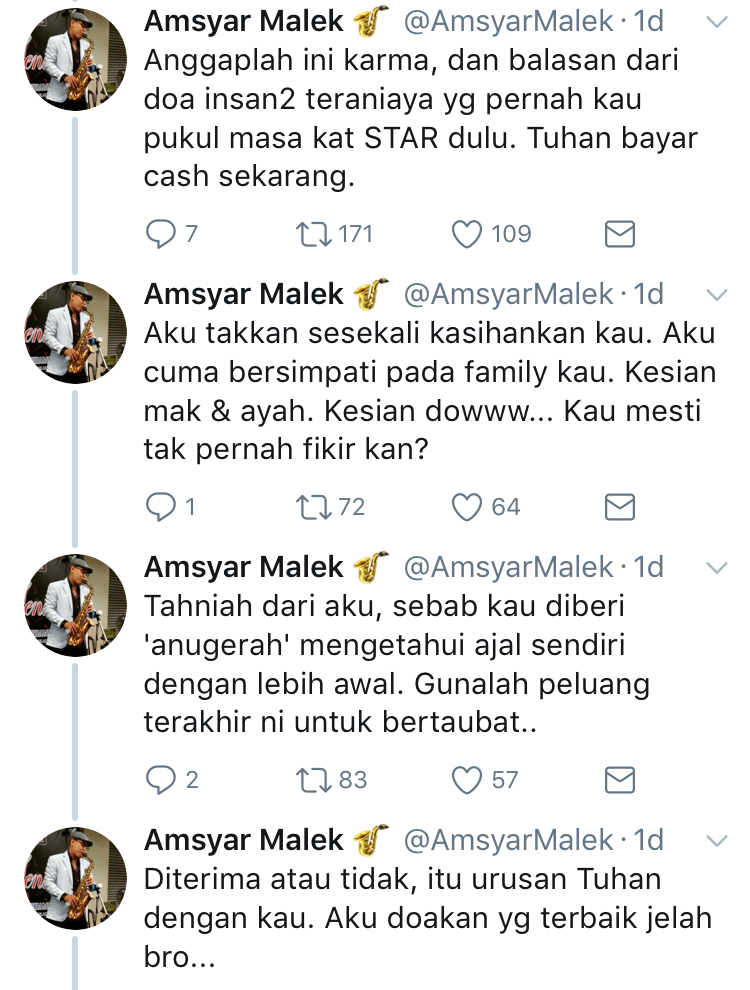Viewport: 750px width, 990px height.
Task: Message the 'Tahniah dari aku' tweet envelope icon
Action: point(621,779)
